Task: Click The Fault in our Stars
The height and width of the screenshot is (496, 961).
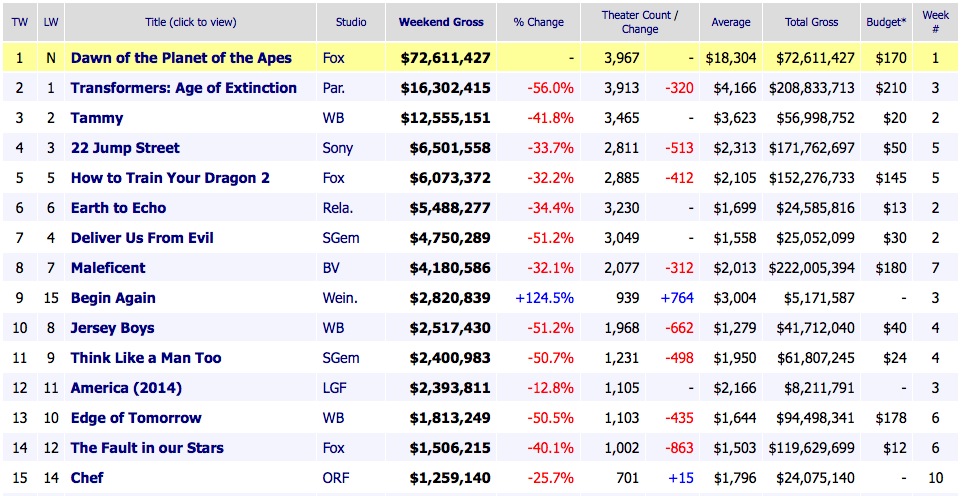Action: [147, 448]
